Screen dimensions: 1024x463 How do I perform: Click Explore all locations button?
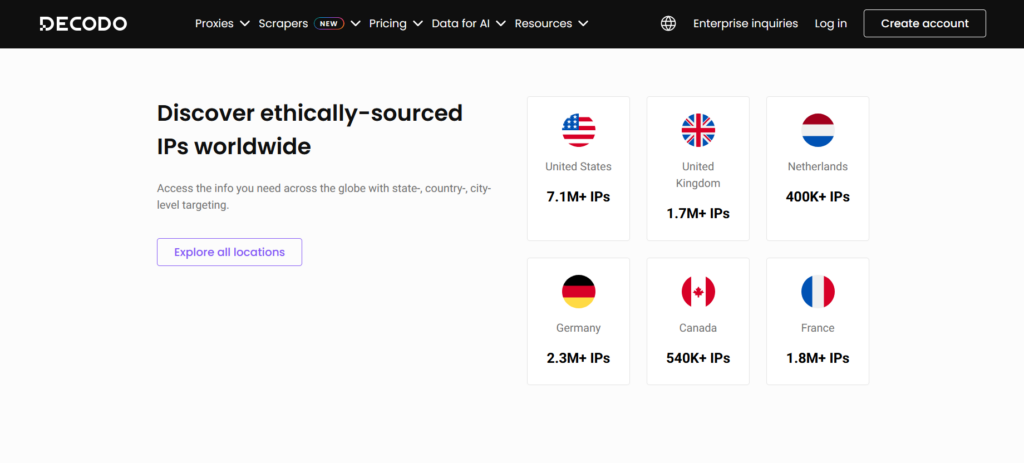229,252
